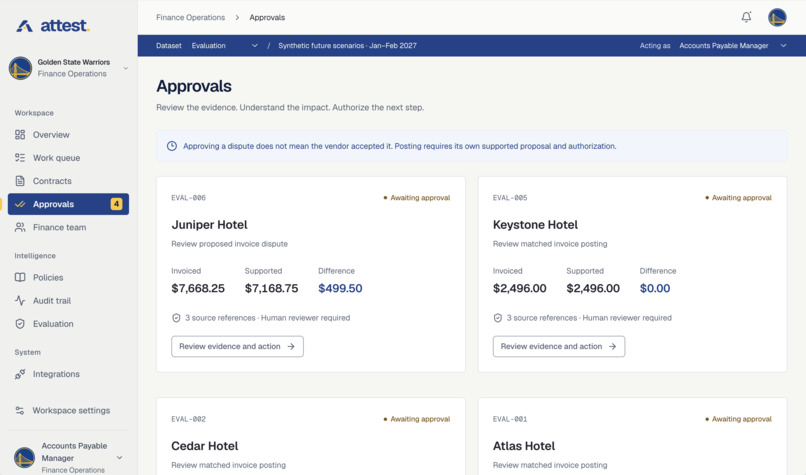Click the Evaluation shield icon
The image size is (806, 475).
click(20, 324)
